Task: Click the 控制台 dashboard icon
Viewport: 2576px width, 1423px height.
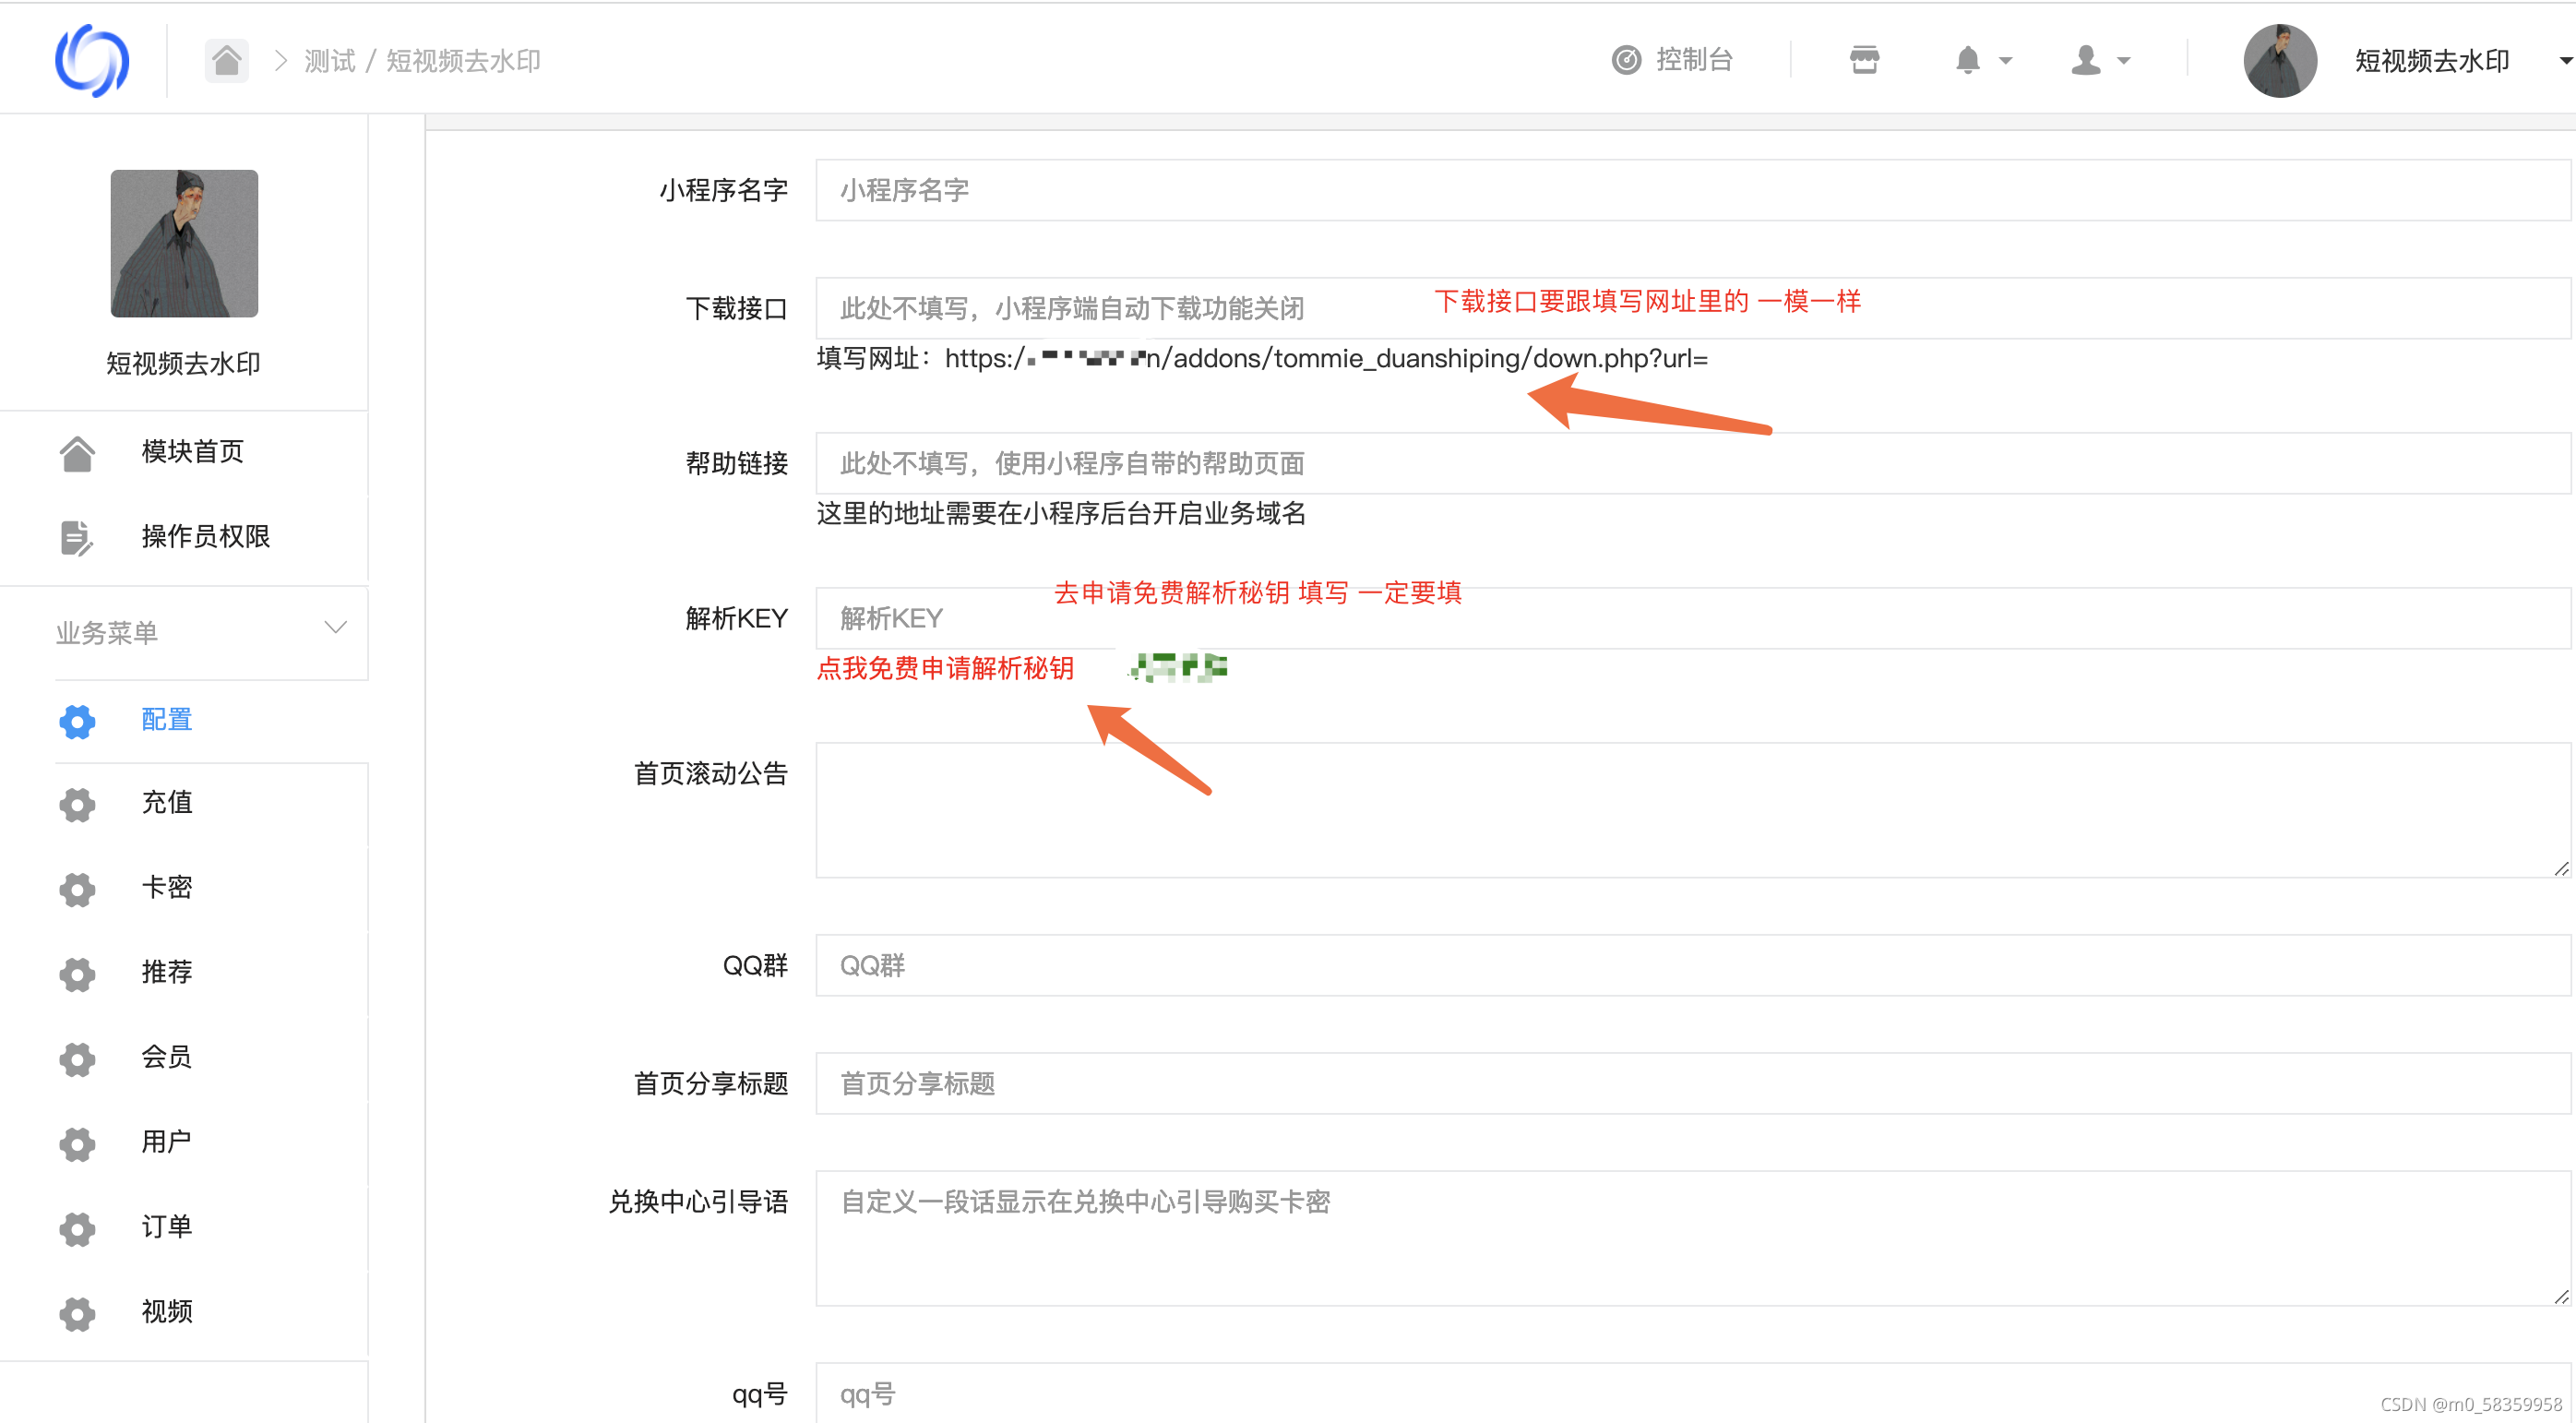Action: pos(1626,60)
